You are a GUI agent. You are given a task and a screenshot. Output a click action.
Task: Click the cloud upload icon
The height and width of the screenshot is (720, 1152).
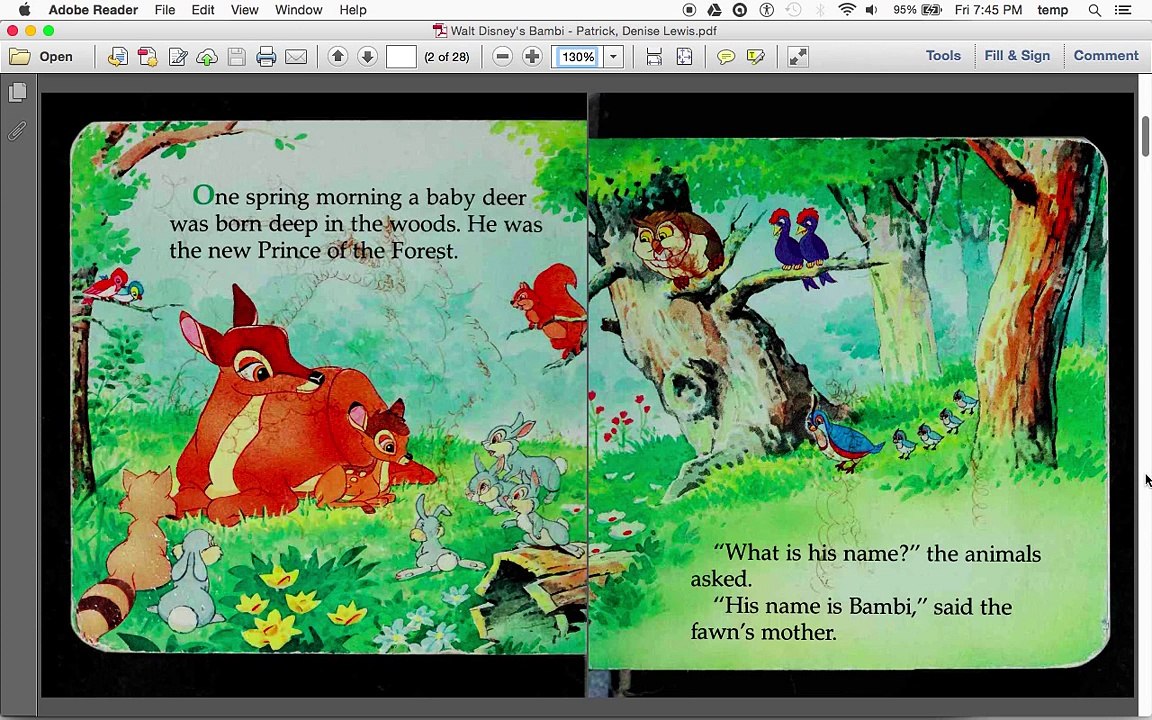coord(207,57)
